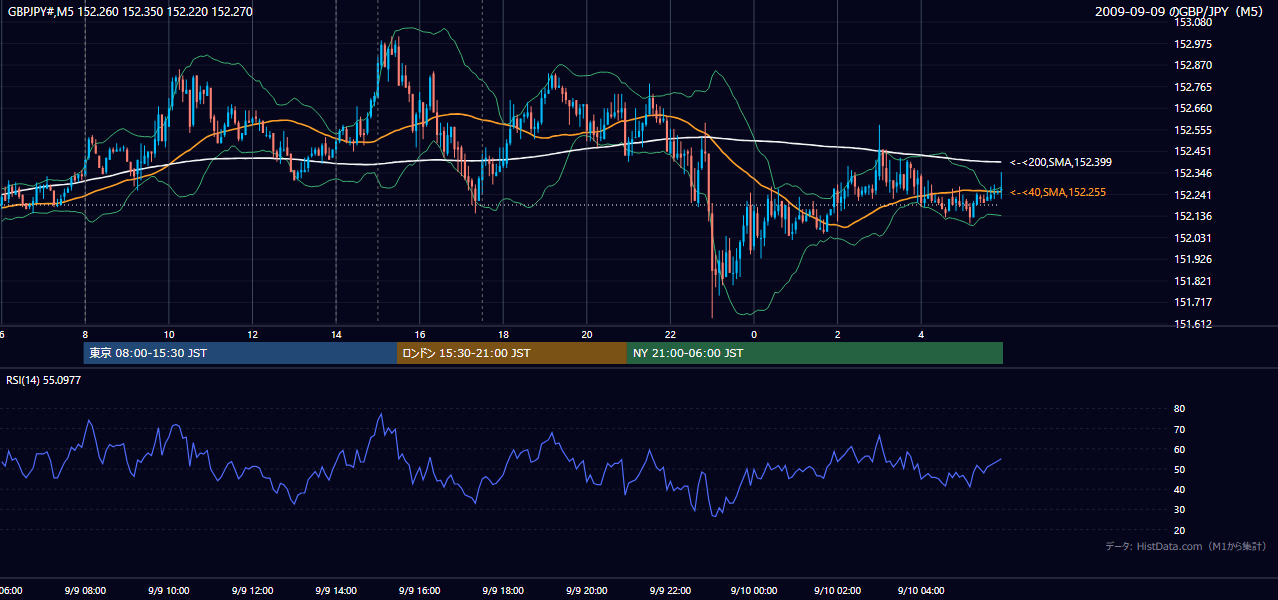Click the <-<40,SMA,152.255 label

coord(1058,192)
